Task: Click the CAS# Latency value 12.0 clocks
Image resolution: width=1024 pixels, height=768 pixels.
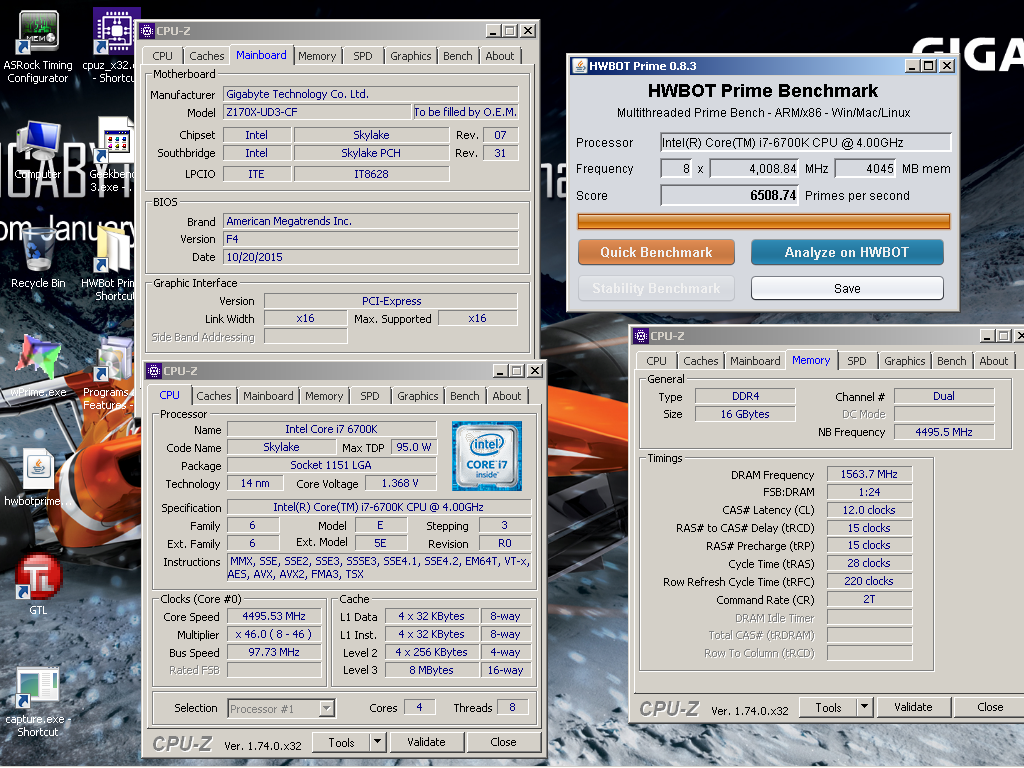Action: pyautogui.click(x=869, y=510)
